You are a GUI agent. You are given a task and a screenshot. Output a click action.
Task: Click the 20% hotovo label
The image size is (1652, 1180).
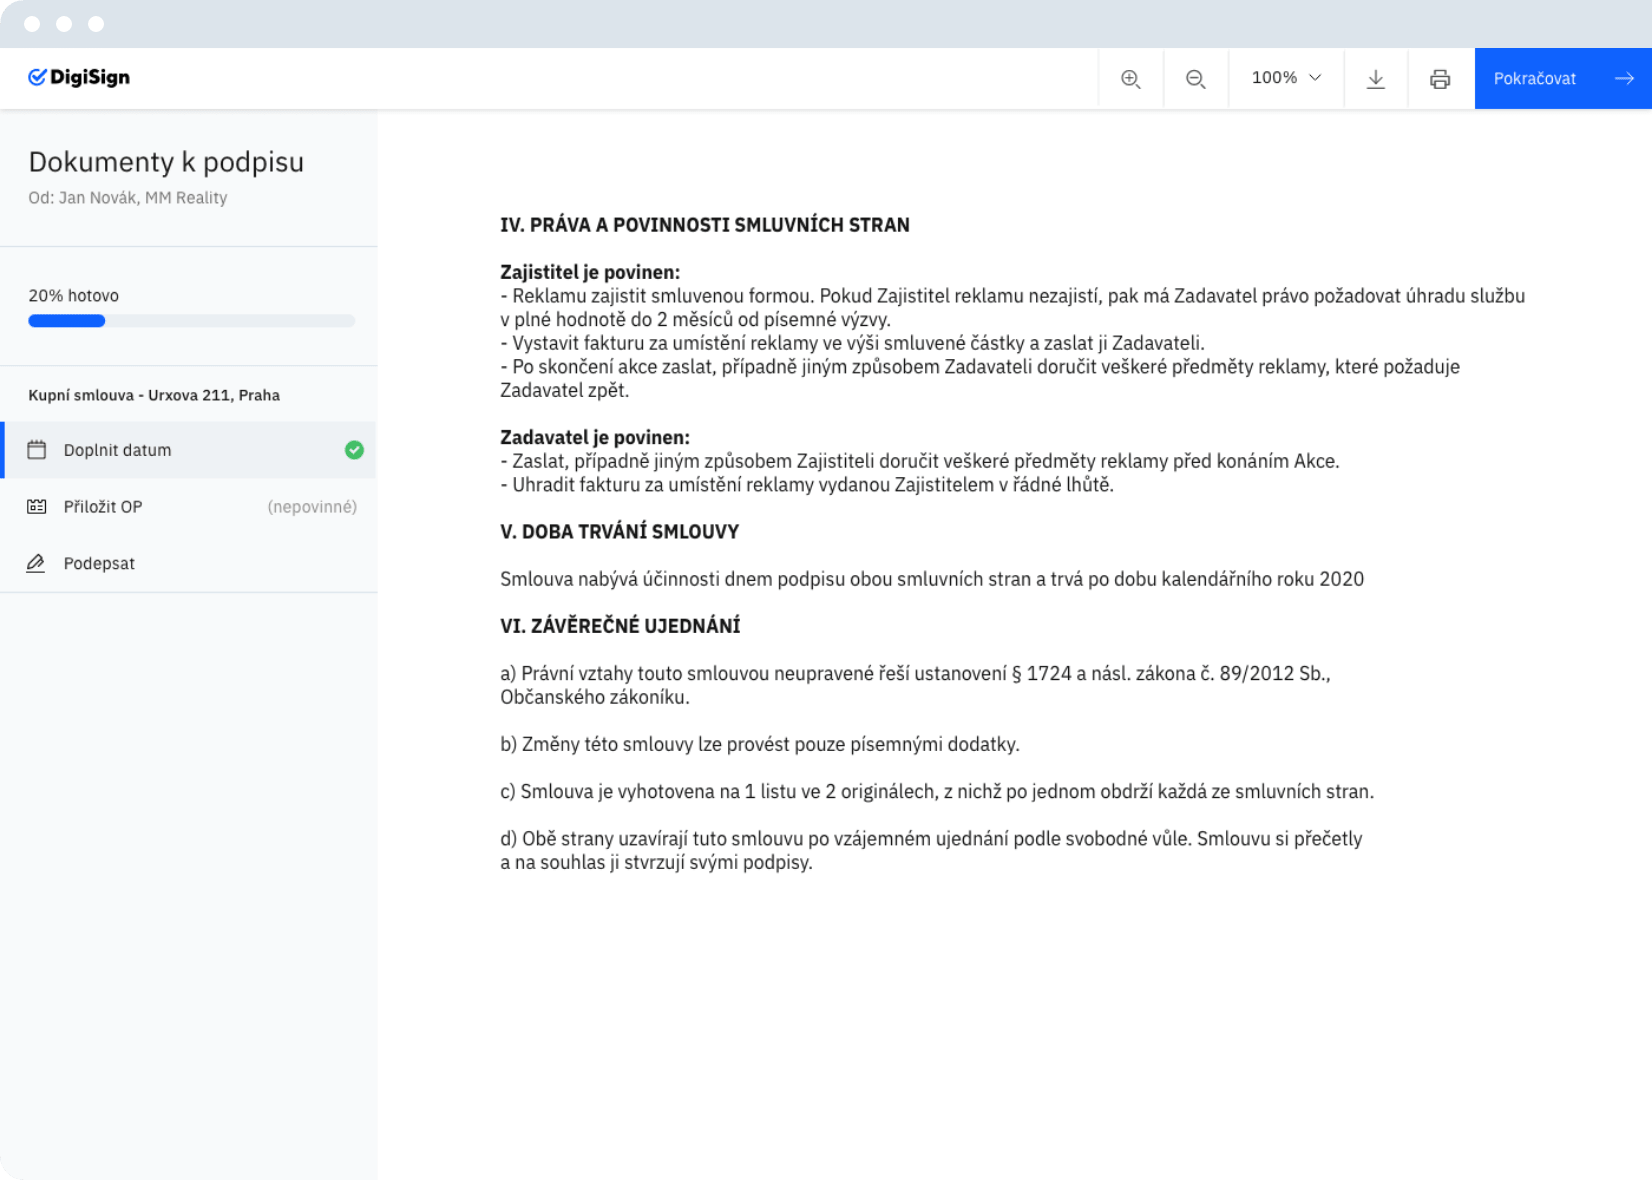click(x=74, y=296)
